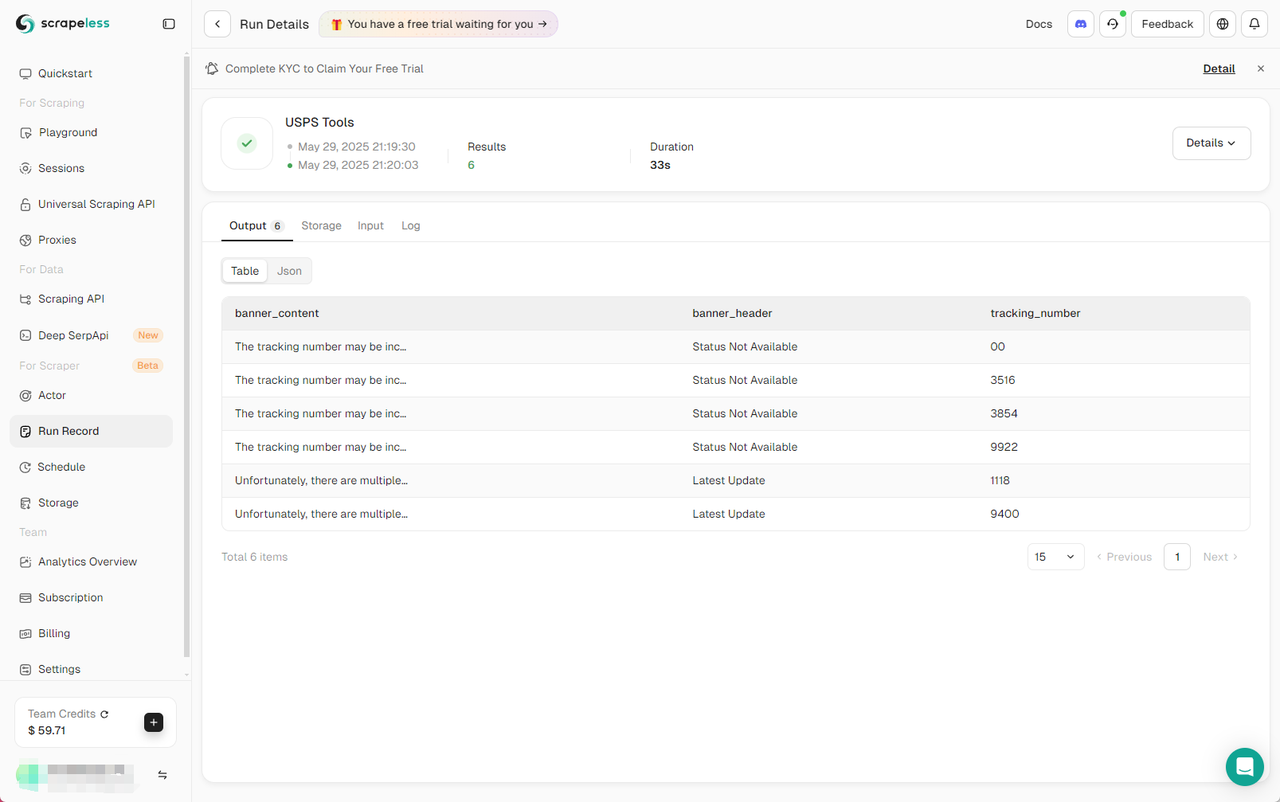The width and height of the screenshot is (1280, 802).
Task: Add team credits with plus button
Action: 153,722
